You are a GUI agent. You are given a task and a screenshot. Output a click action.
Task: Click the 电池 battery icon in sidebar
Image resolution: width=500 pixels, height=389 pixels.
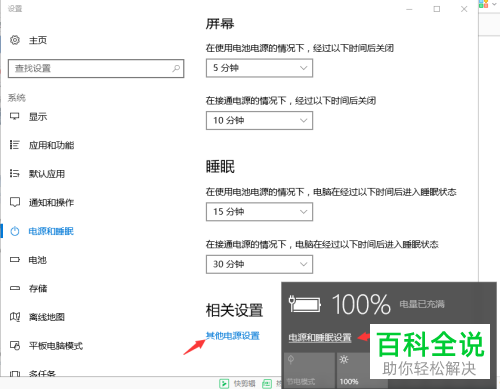click(x=15, y=259)
